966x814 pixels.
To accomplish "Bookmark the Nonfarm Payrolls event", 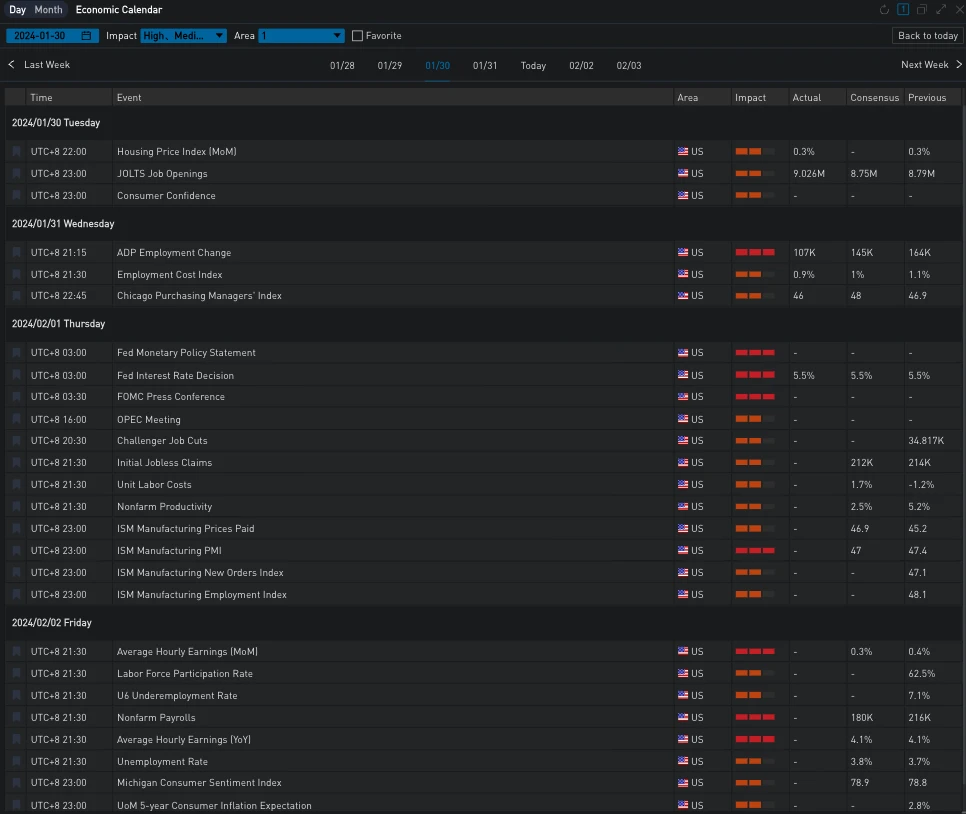I will tap(16, 718).
